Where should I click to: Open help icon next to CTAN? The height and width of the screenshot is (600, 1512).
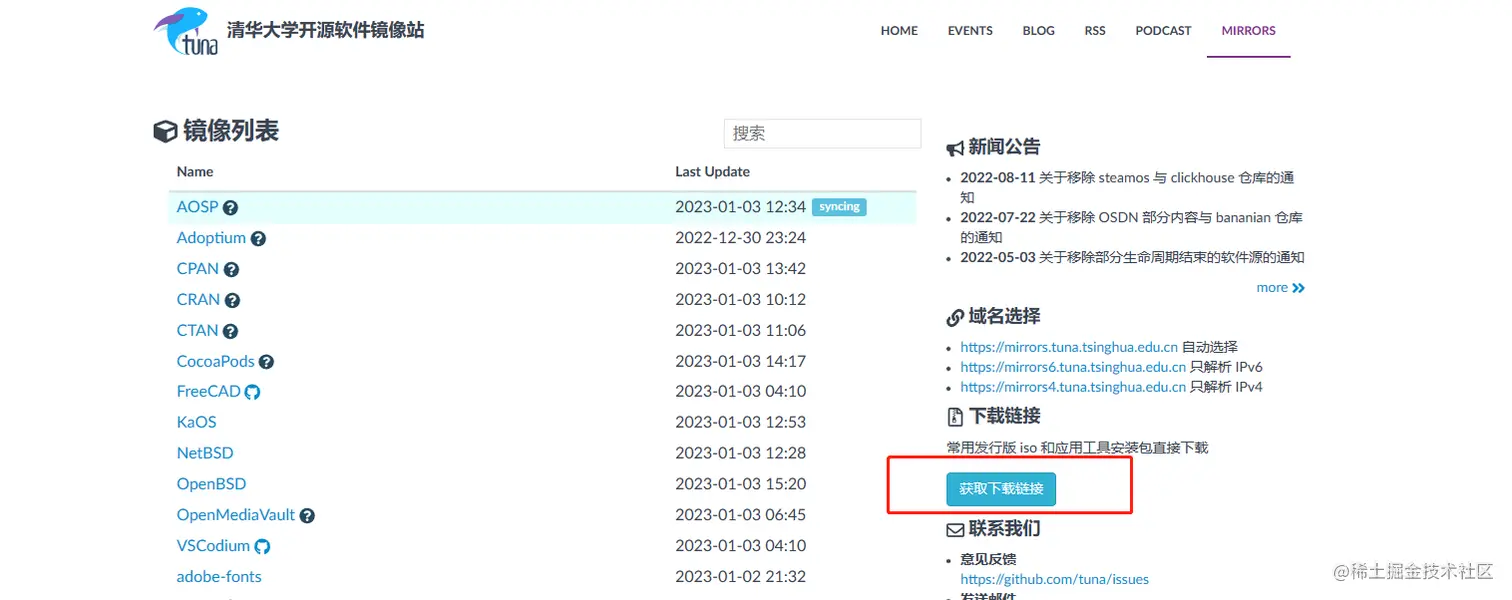click(230, 331)
